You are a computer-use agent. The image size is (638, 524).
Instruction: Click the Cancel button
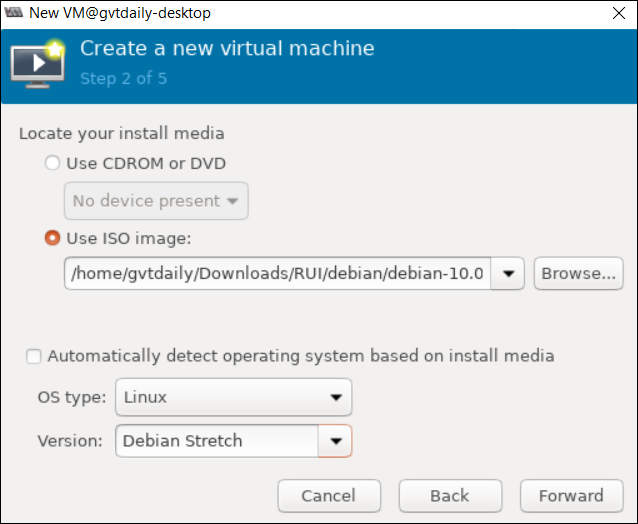[329, 496]
